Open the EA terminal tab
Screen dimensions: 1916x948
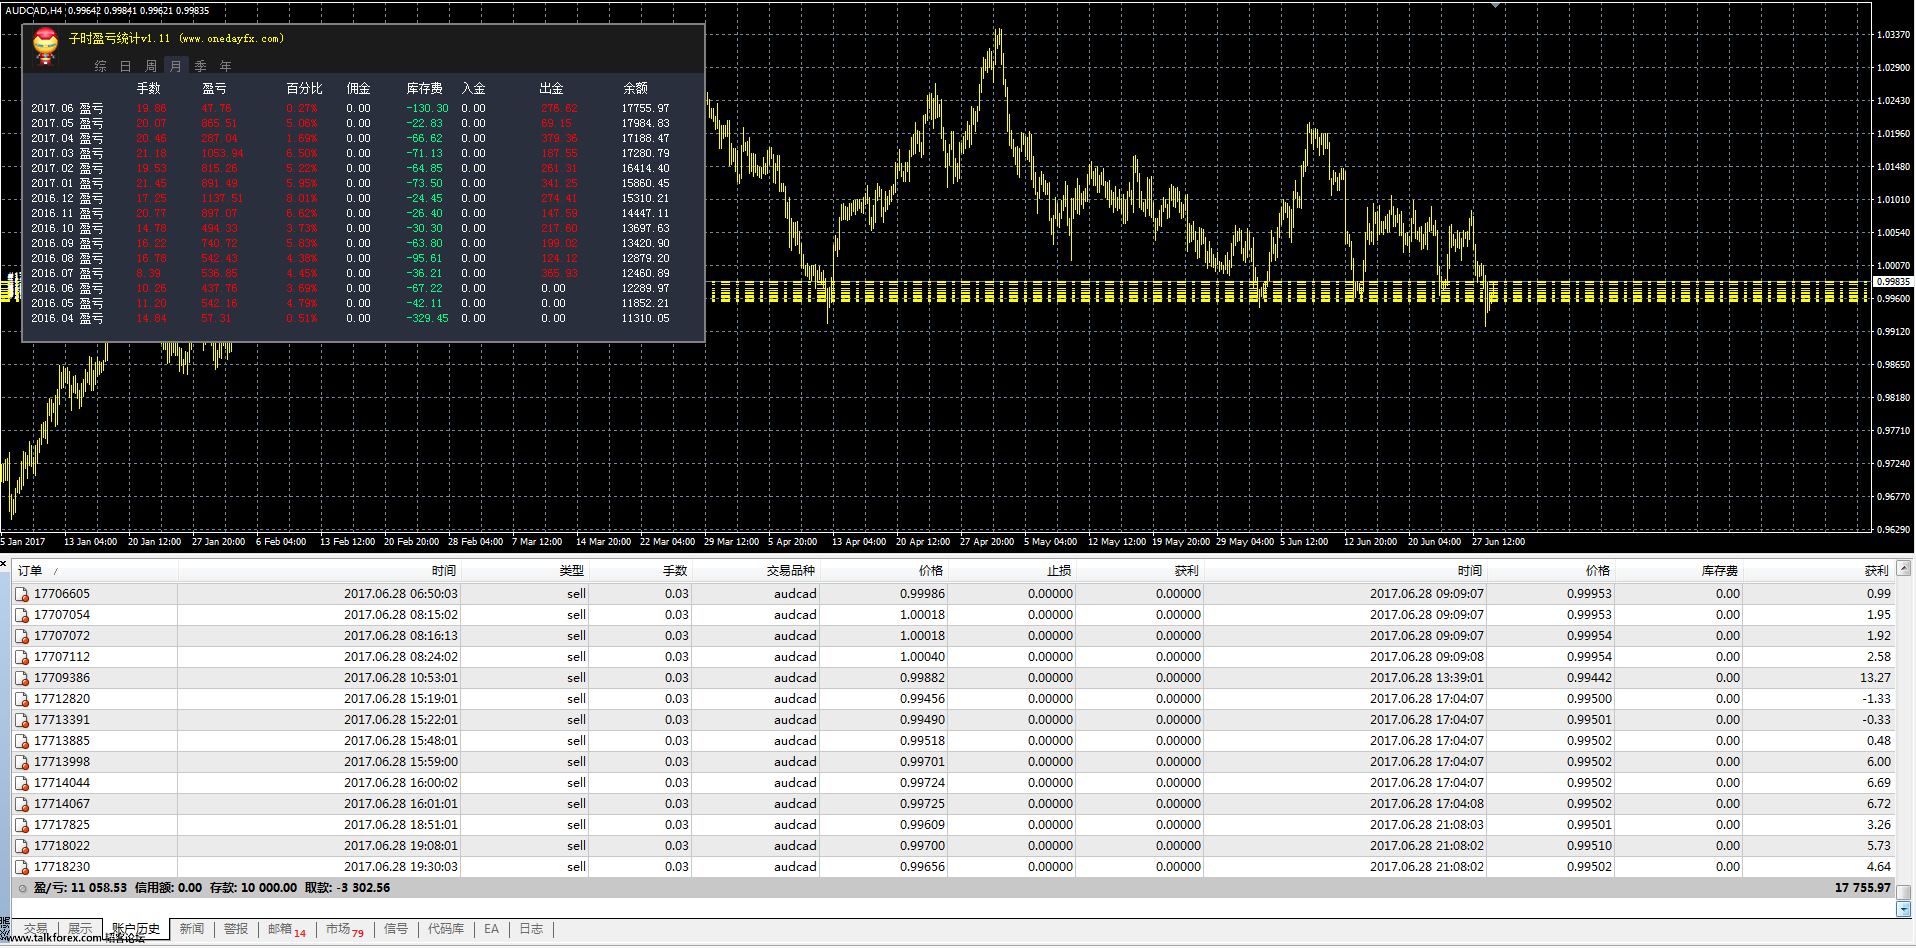(491, 929)
